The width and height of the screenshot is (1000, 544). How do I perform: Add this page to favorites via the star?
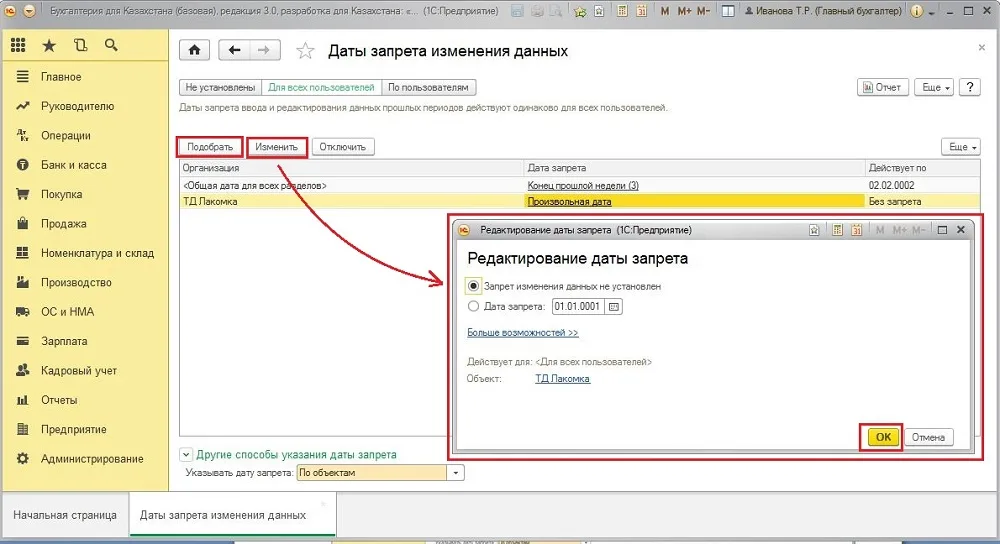tap(305, 51)
